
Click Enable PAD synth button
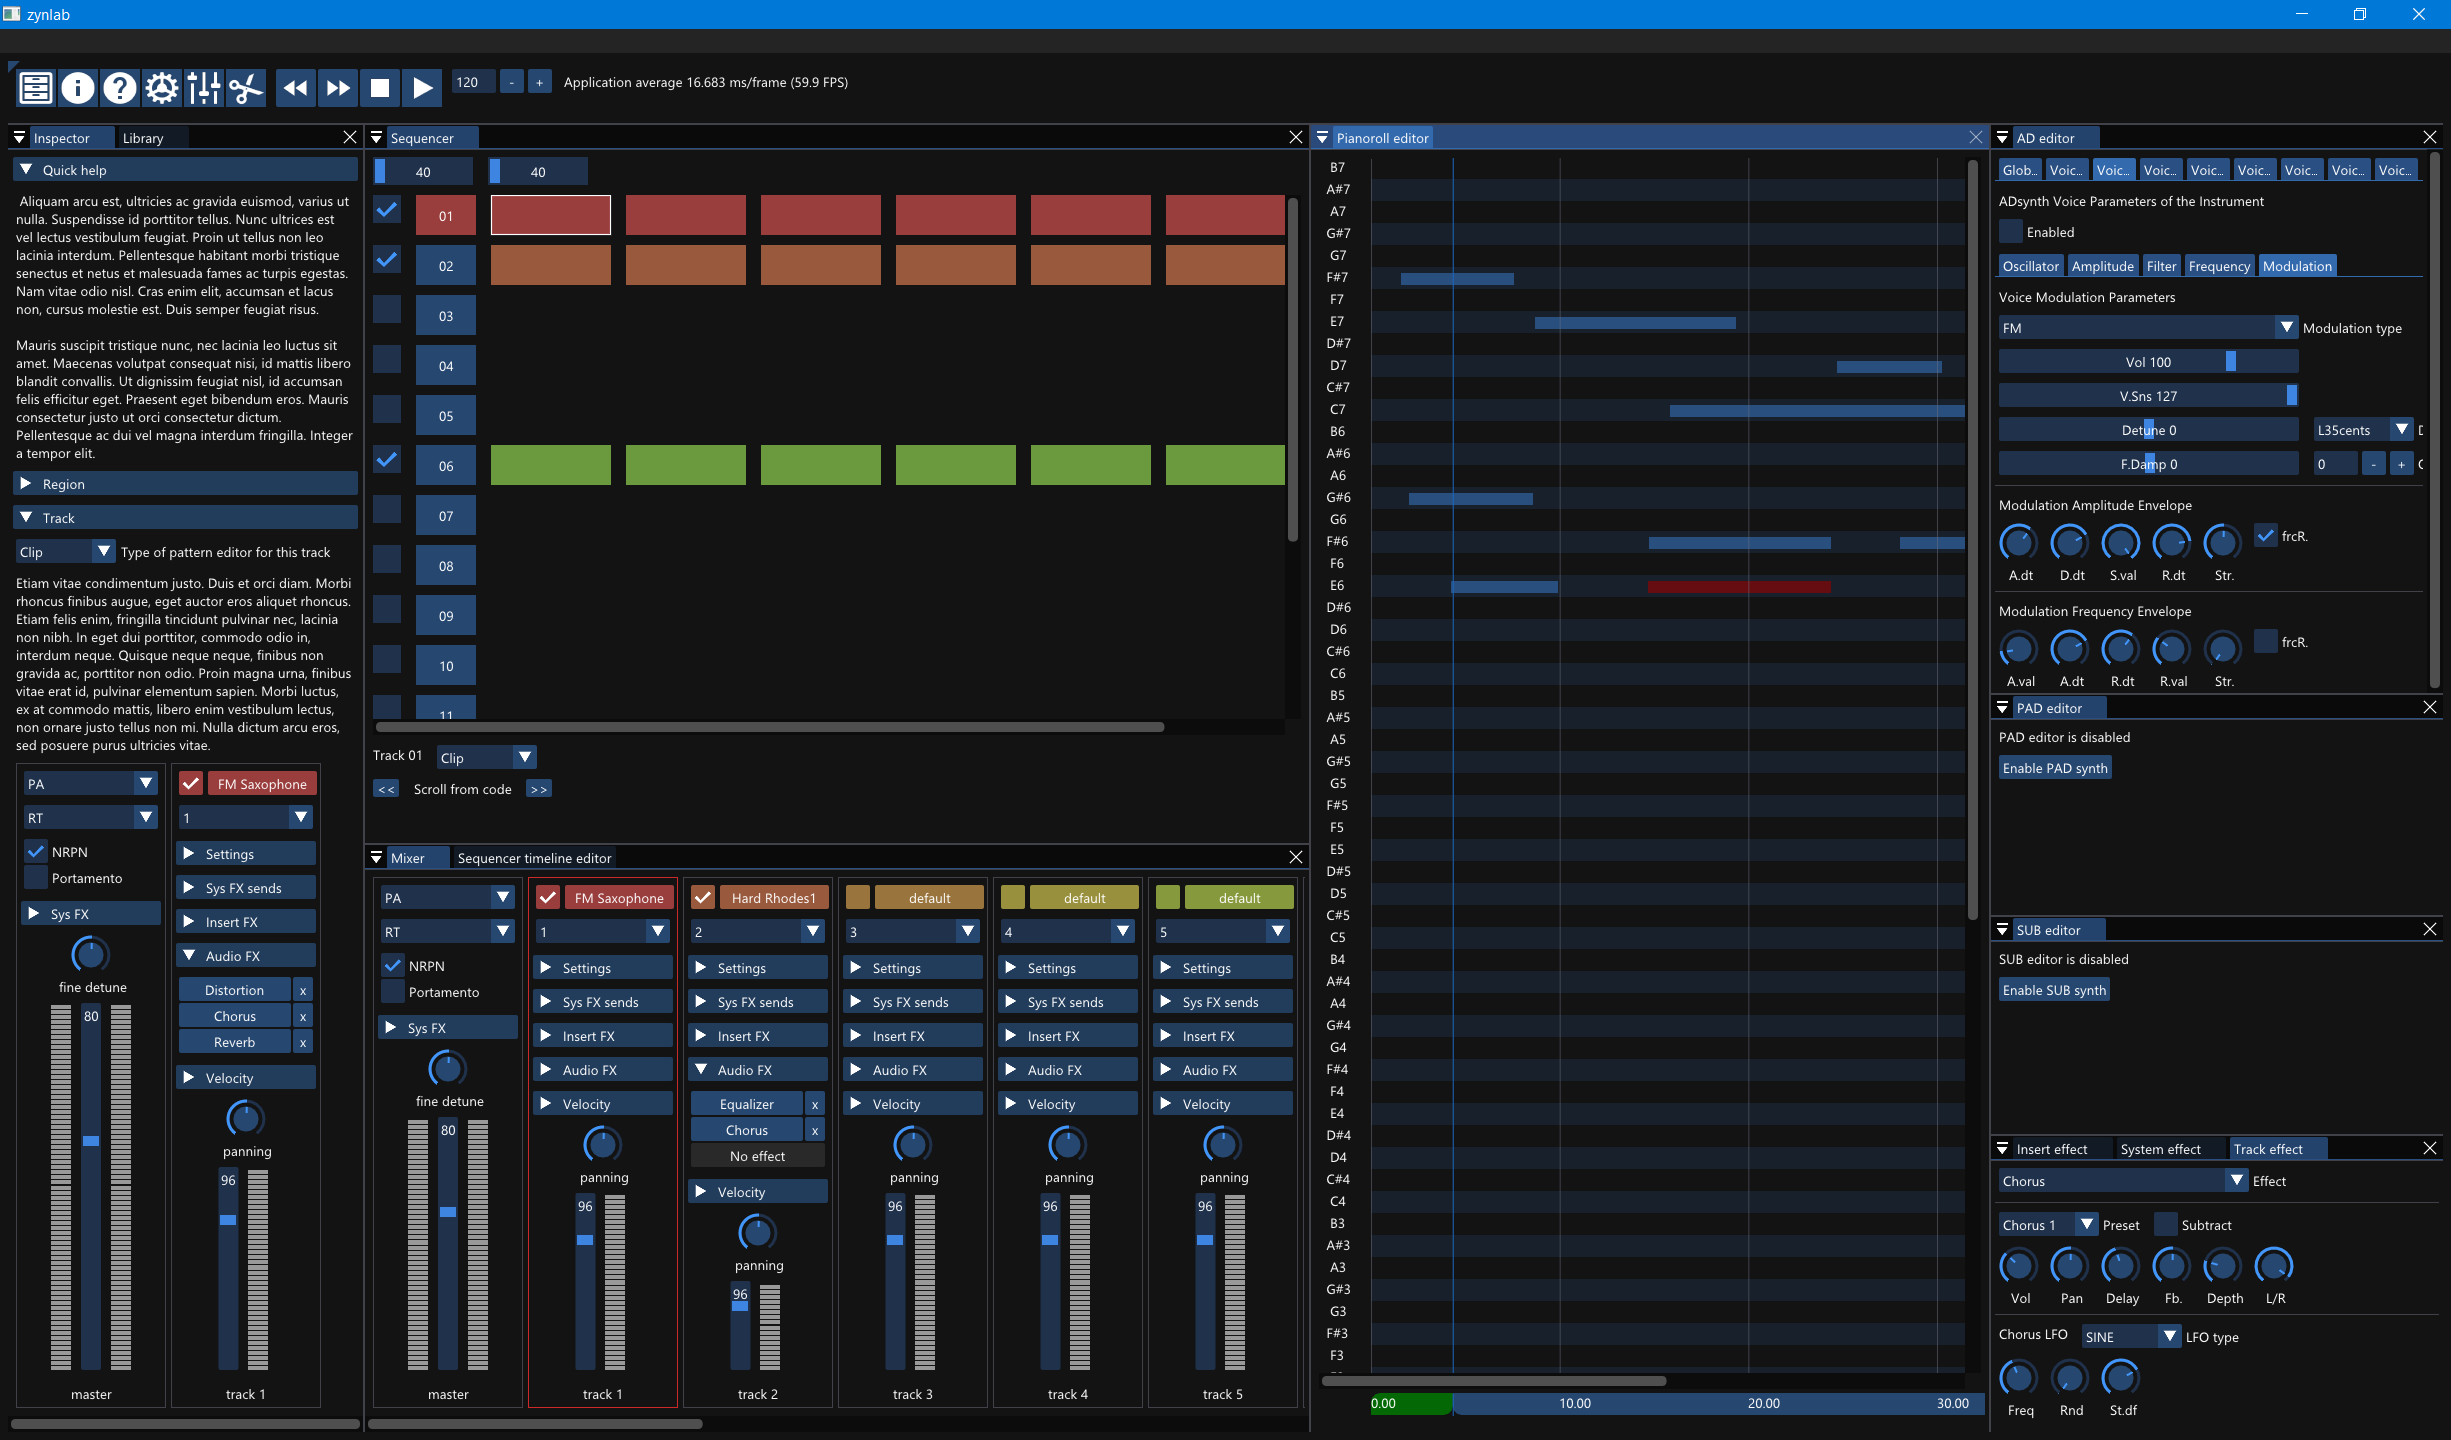(2054, 768)
